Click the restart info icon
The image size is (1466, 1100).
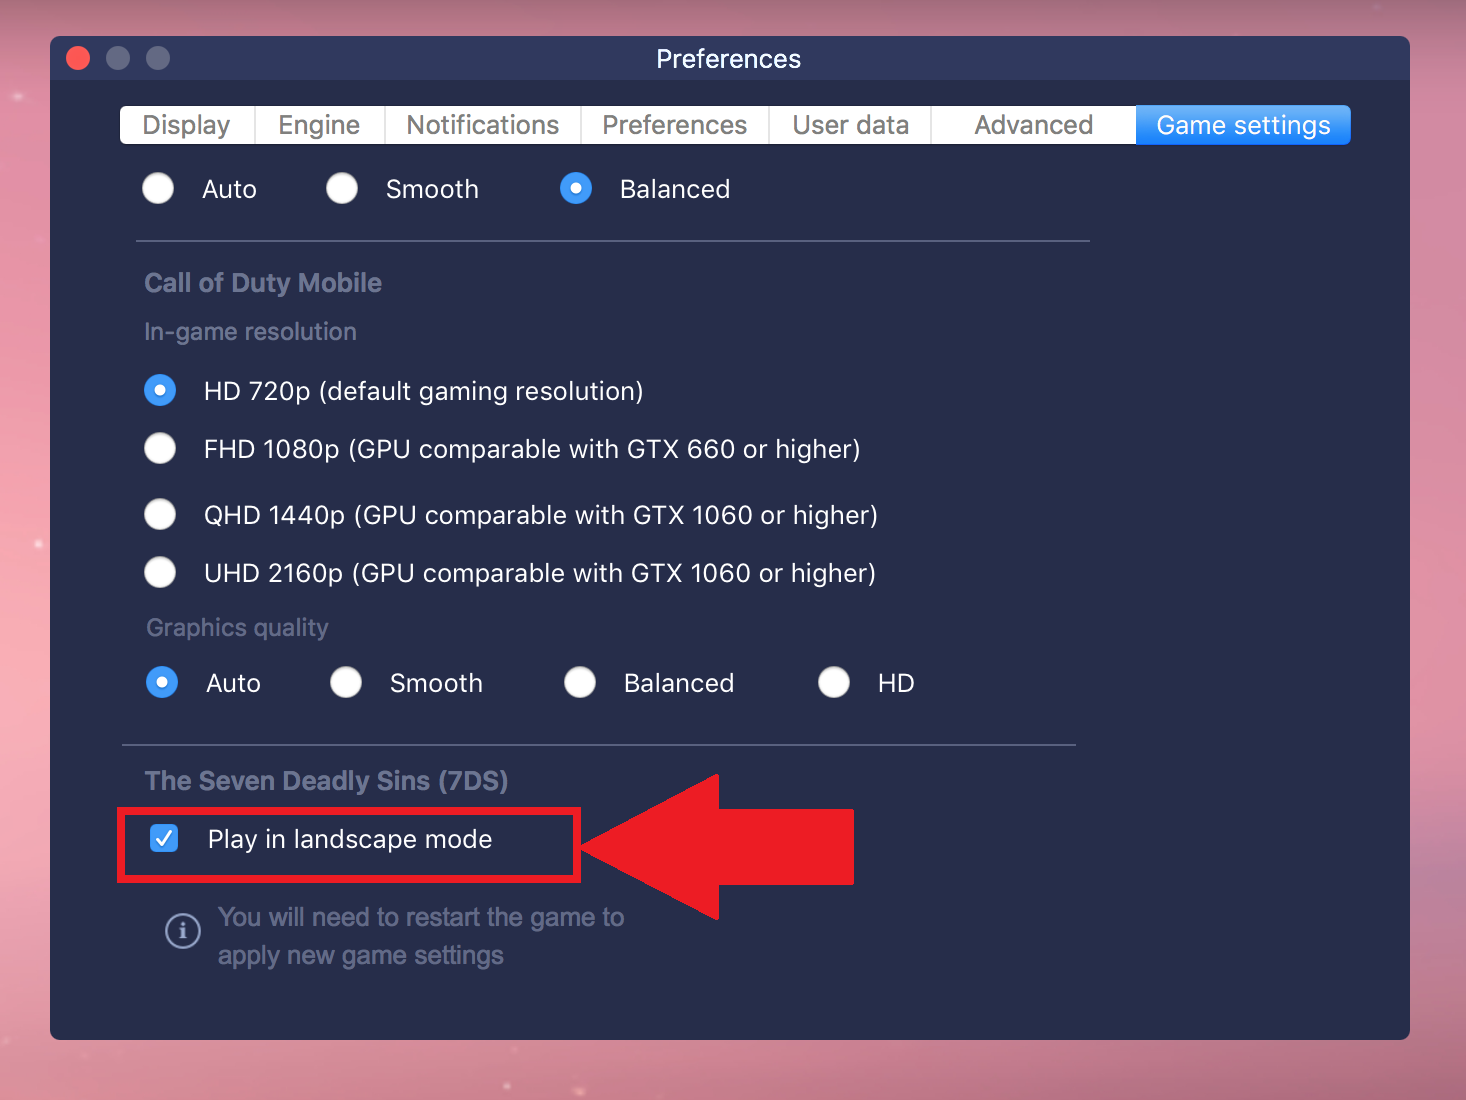tap(183, 931)
